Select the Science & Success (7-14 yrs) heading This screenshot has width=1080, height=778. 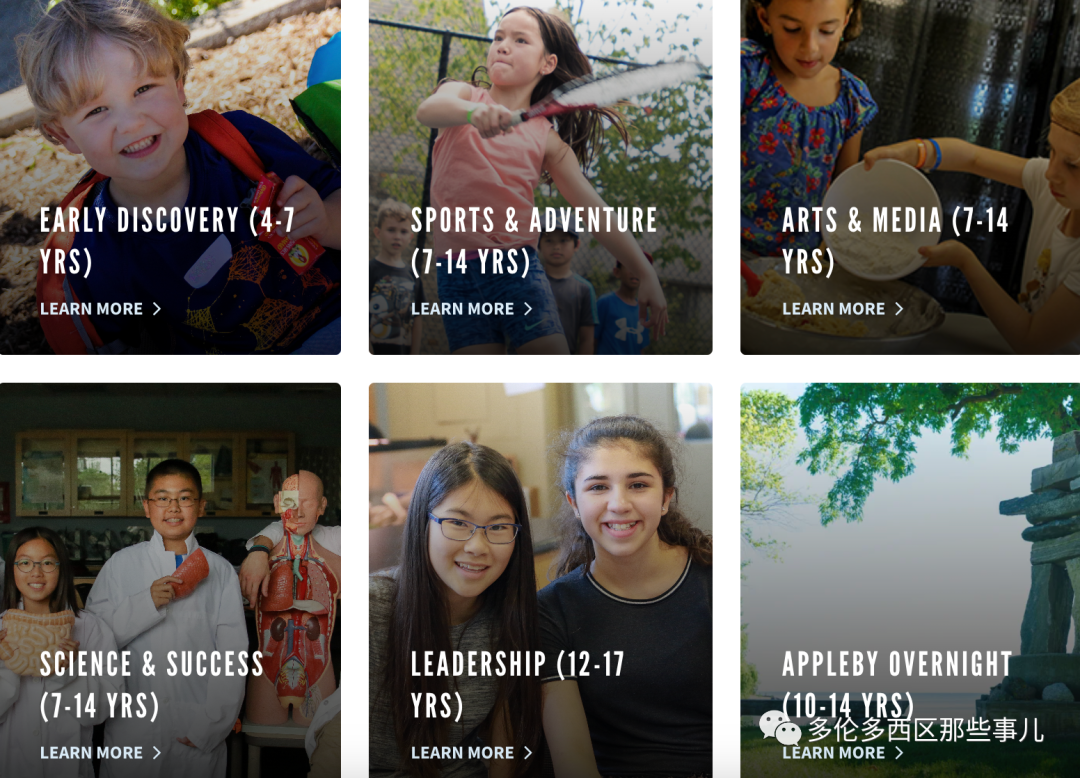pyautogui.click(x=152, y=685)
